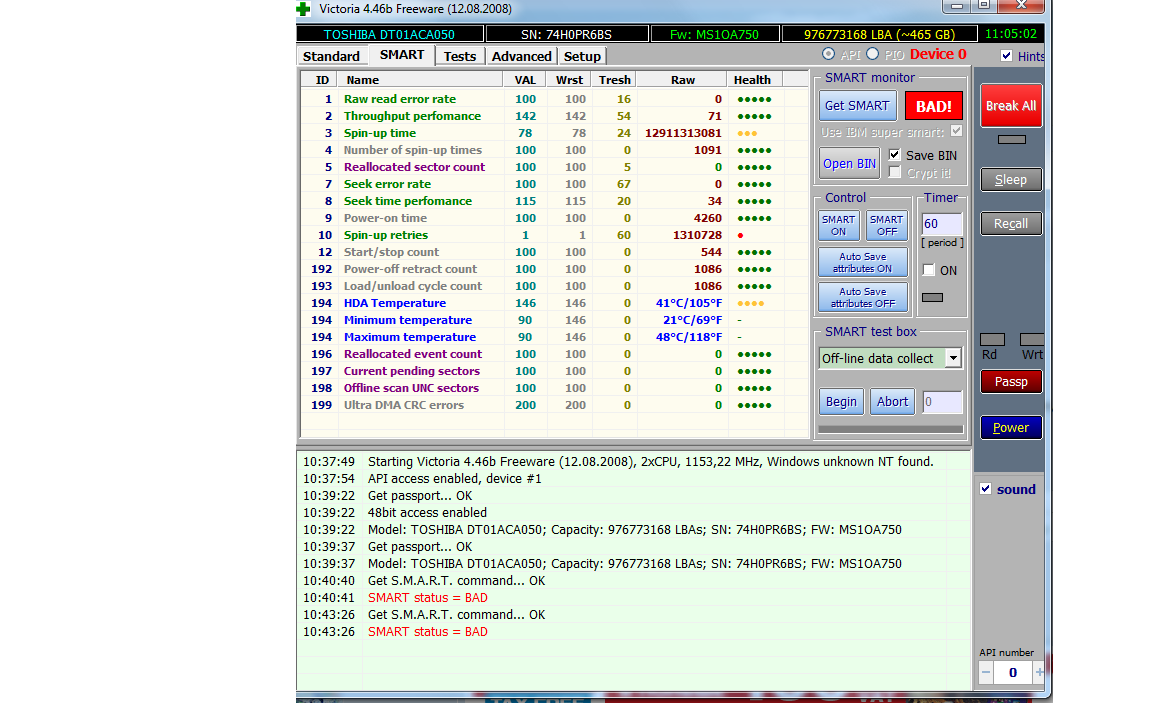Click the SMART test progress bar

[x=890, y=429]
